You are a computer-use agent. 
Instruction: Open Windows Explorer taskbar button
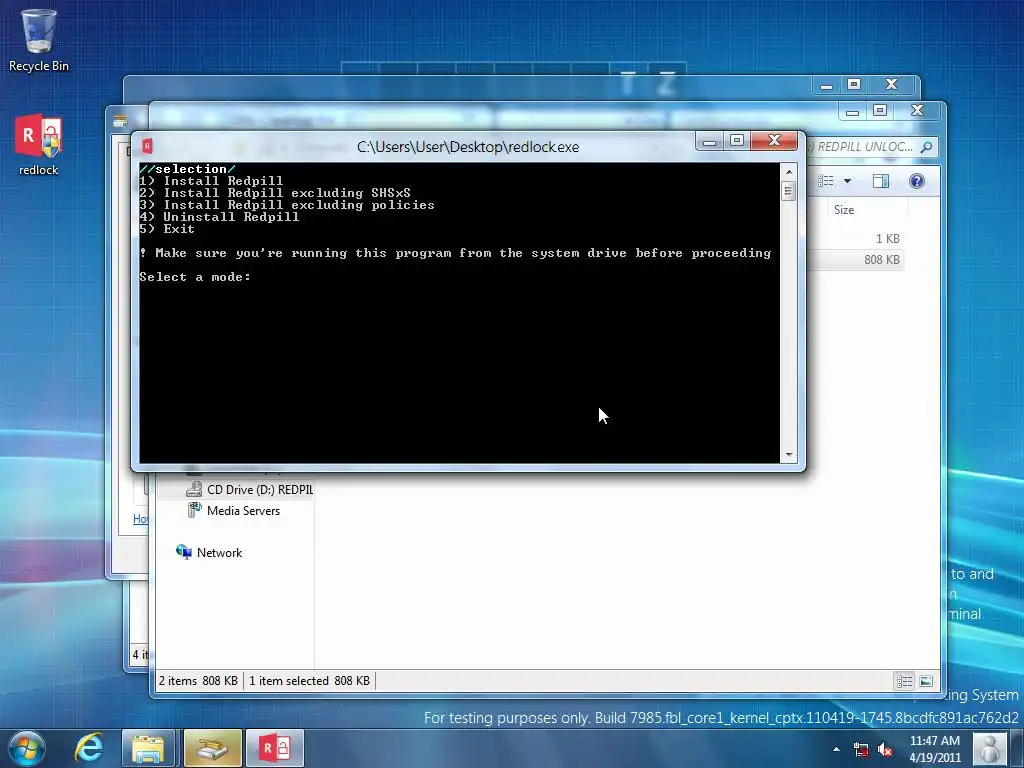149,748
